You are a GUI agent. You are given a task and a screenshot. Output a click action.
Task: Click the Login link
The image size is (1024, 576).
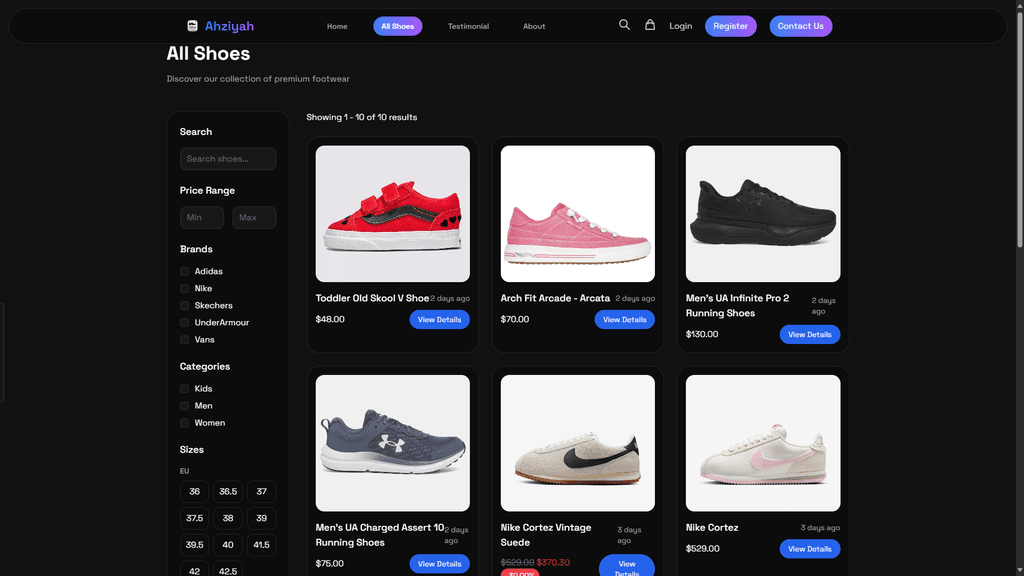pyautogui.click(x=680, y=26)
